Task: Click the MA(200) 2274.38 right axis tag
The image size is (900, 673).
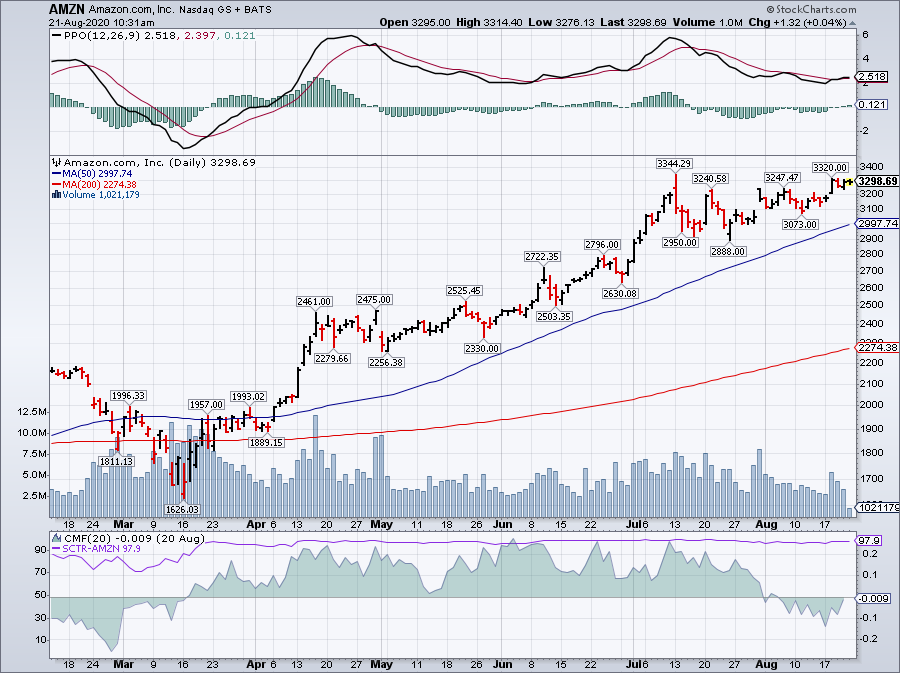Action: tap(876, 347)
